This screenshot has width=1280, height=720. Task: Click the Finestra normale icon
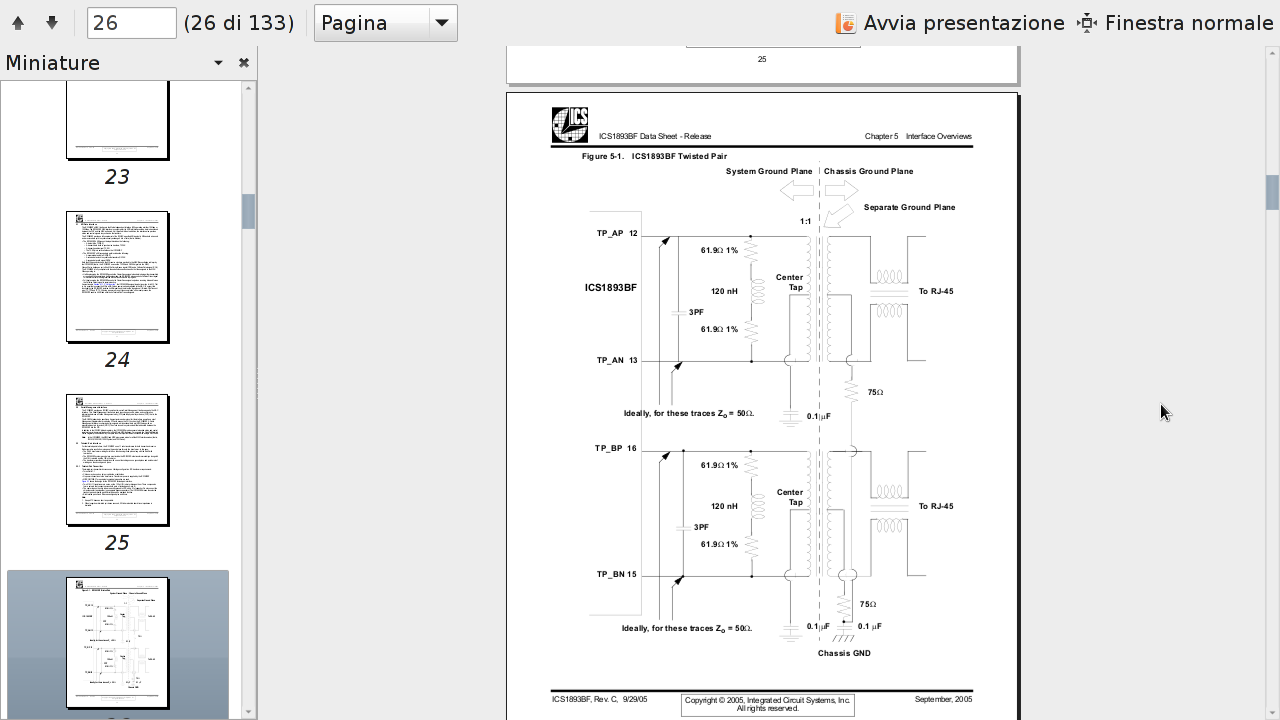point(1087,23)
